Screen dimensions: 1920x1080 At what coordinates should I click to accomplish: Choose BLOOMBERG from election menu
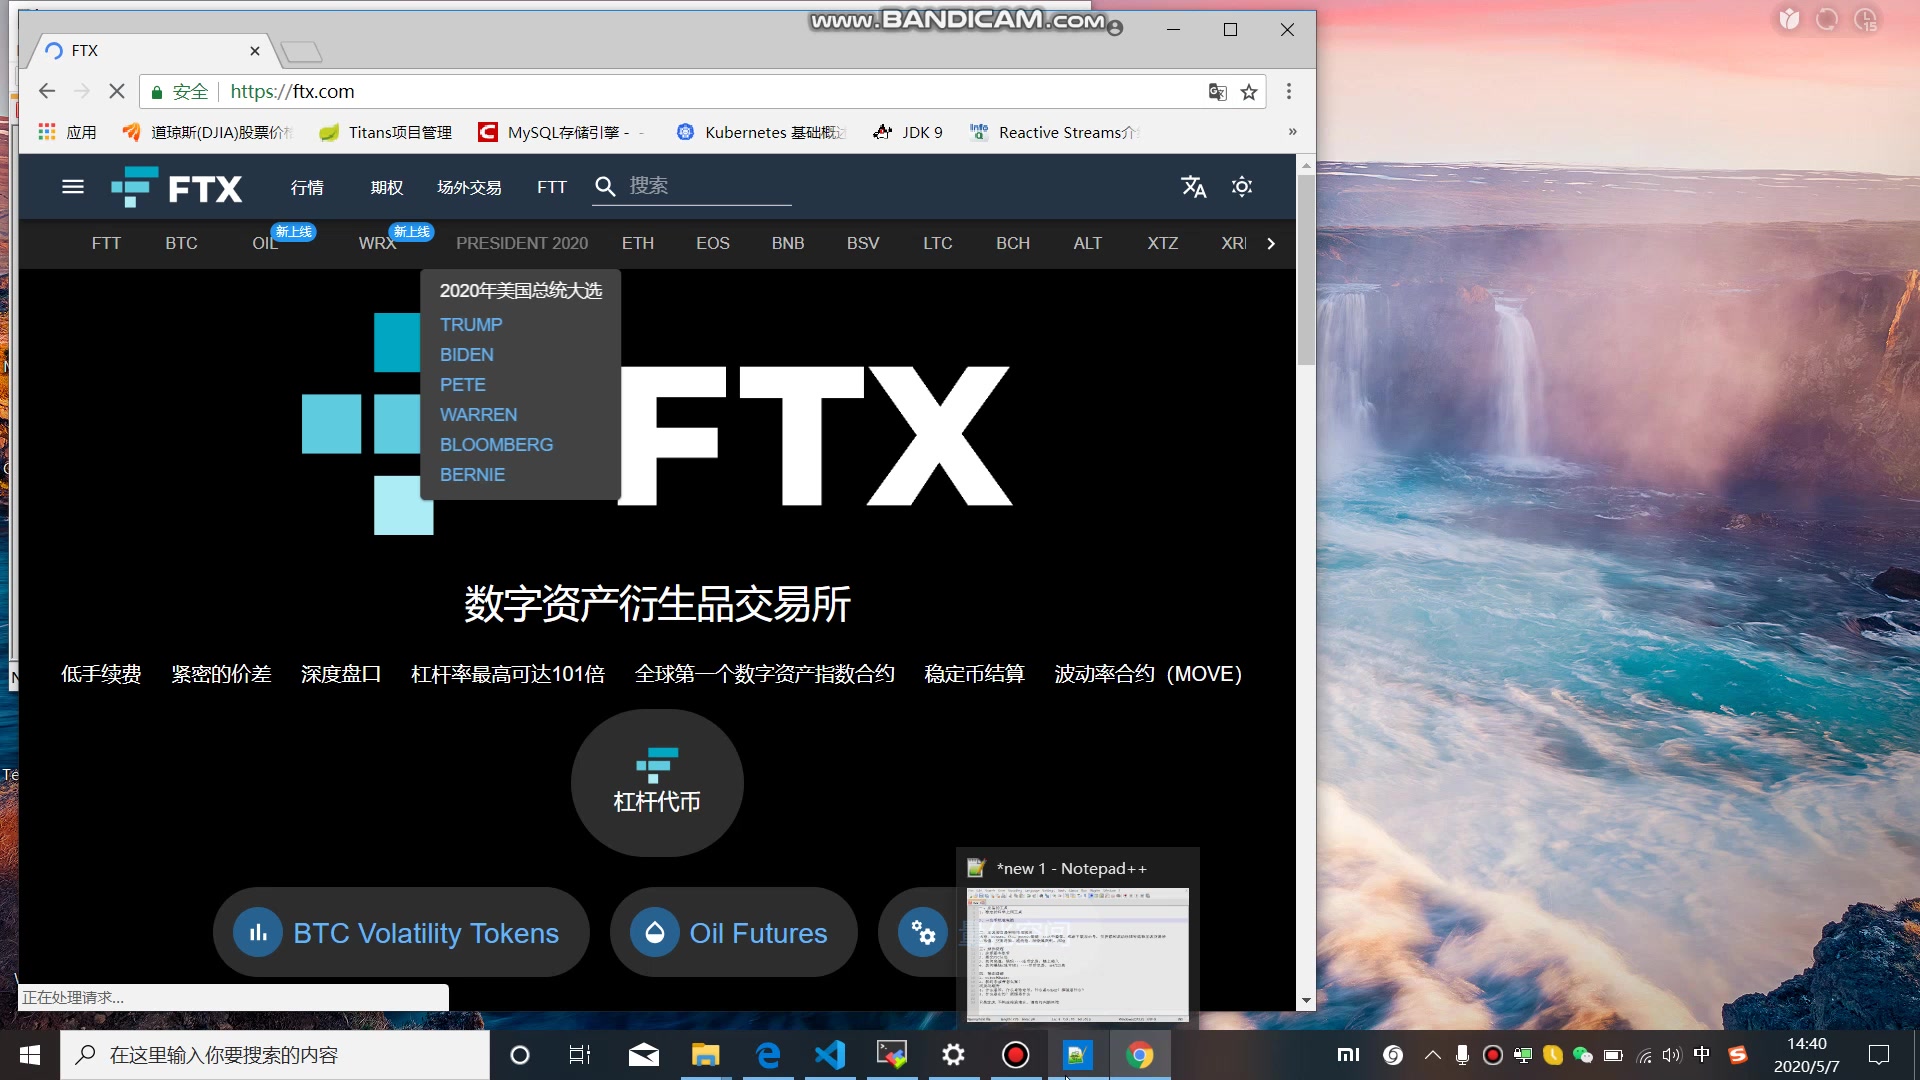[497, 445]
